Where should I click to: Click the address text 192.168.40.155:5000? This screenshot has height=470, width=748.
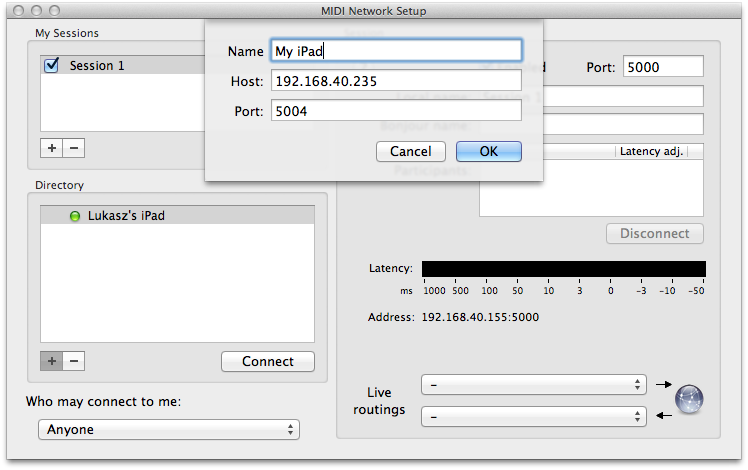click(x=480, y=317)
